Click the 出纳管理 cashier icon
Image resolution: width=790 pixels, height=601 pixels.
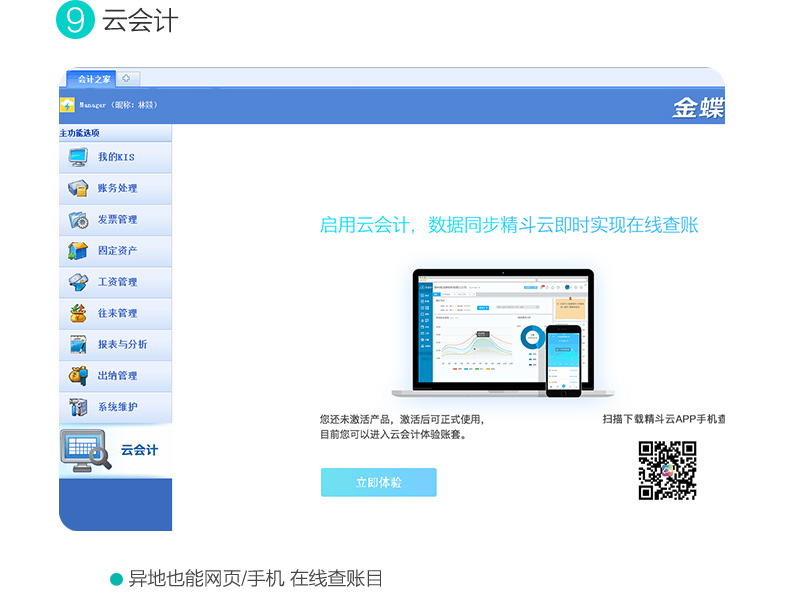(78, 376)
